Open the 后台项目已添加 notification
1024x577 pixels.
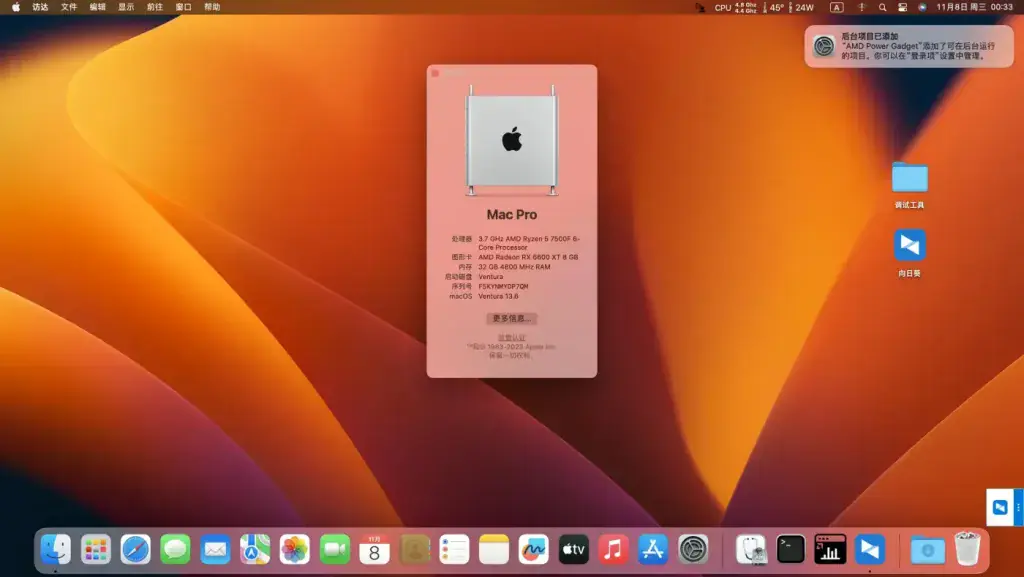(x=909, y=46)
